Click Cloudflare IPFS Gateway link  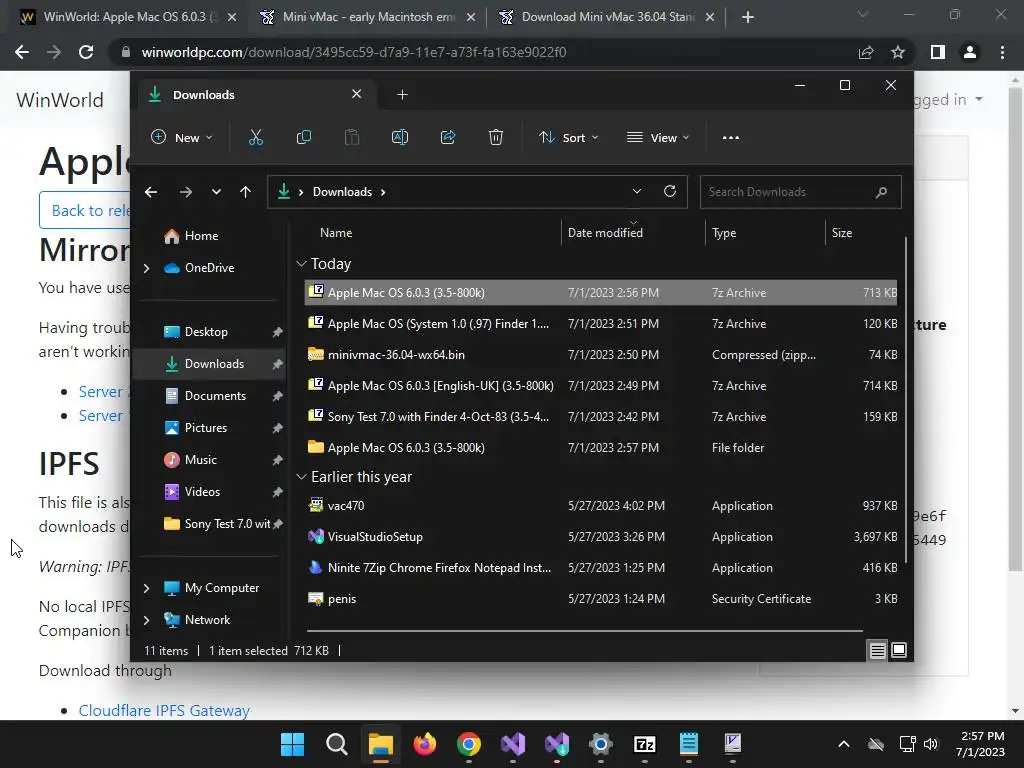coord(164,711)
